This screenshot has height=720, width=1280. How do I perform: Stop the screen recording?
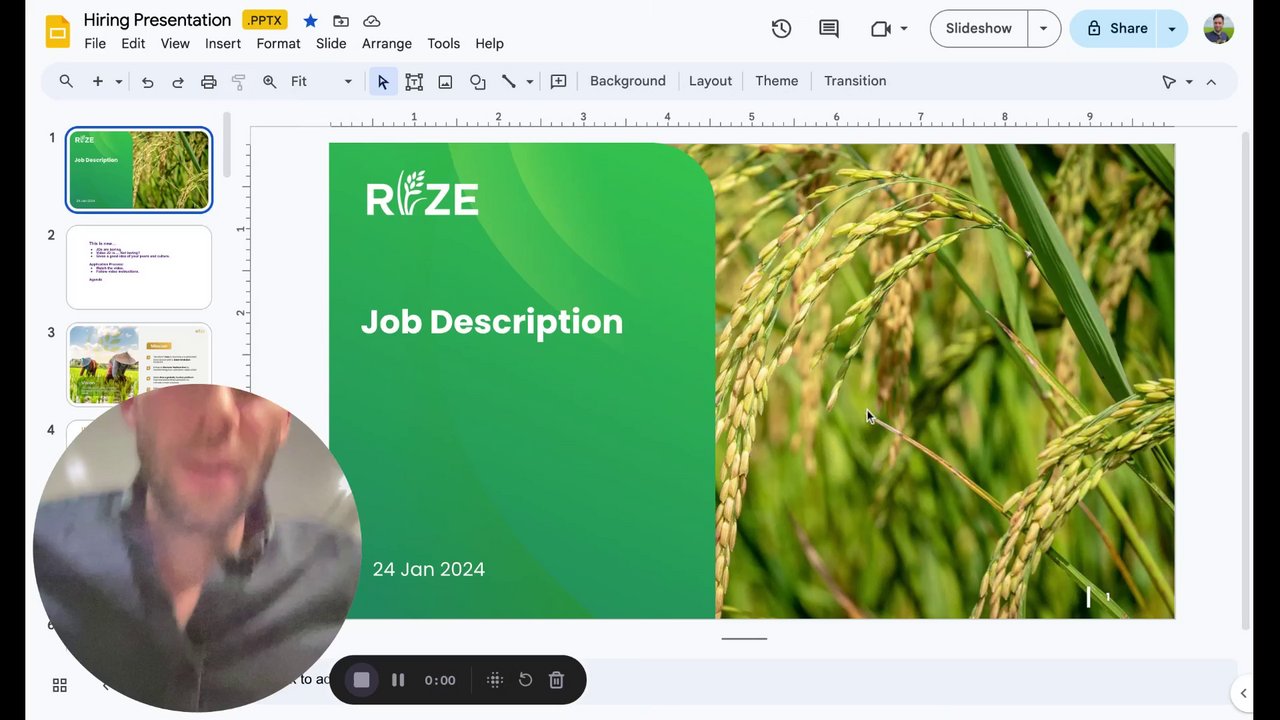(x=362, y=680)
